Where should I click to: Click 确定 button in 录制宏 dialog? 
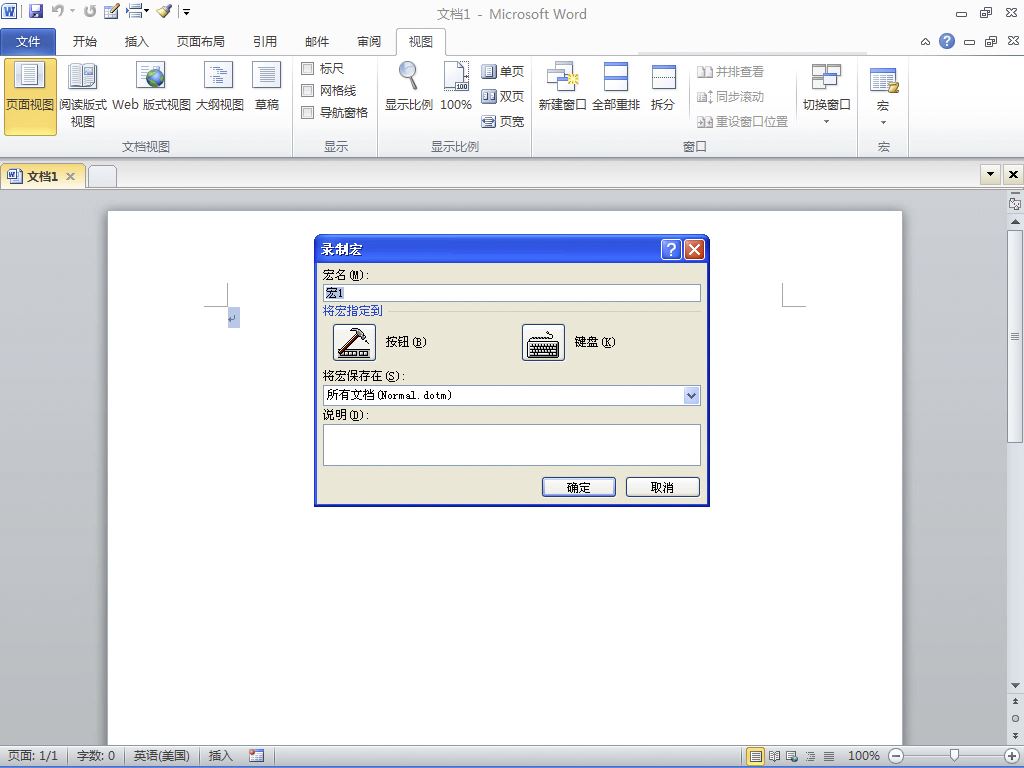point(579,487)
